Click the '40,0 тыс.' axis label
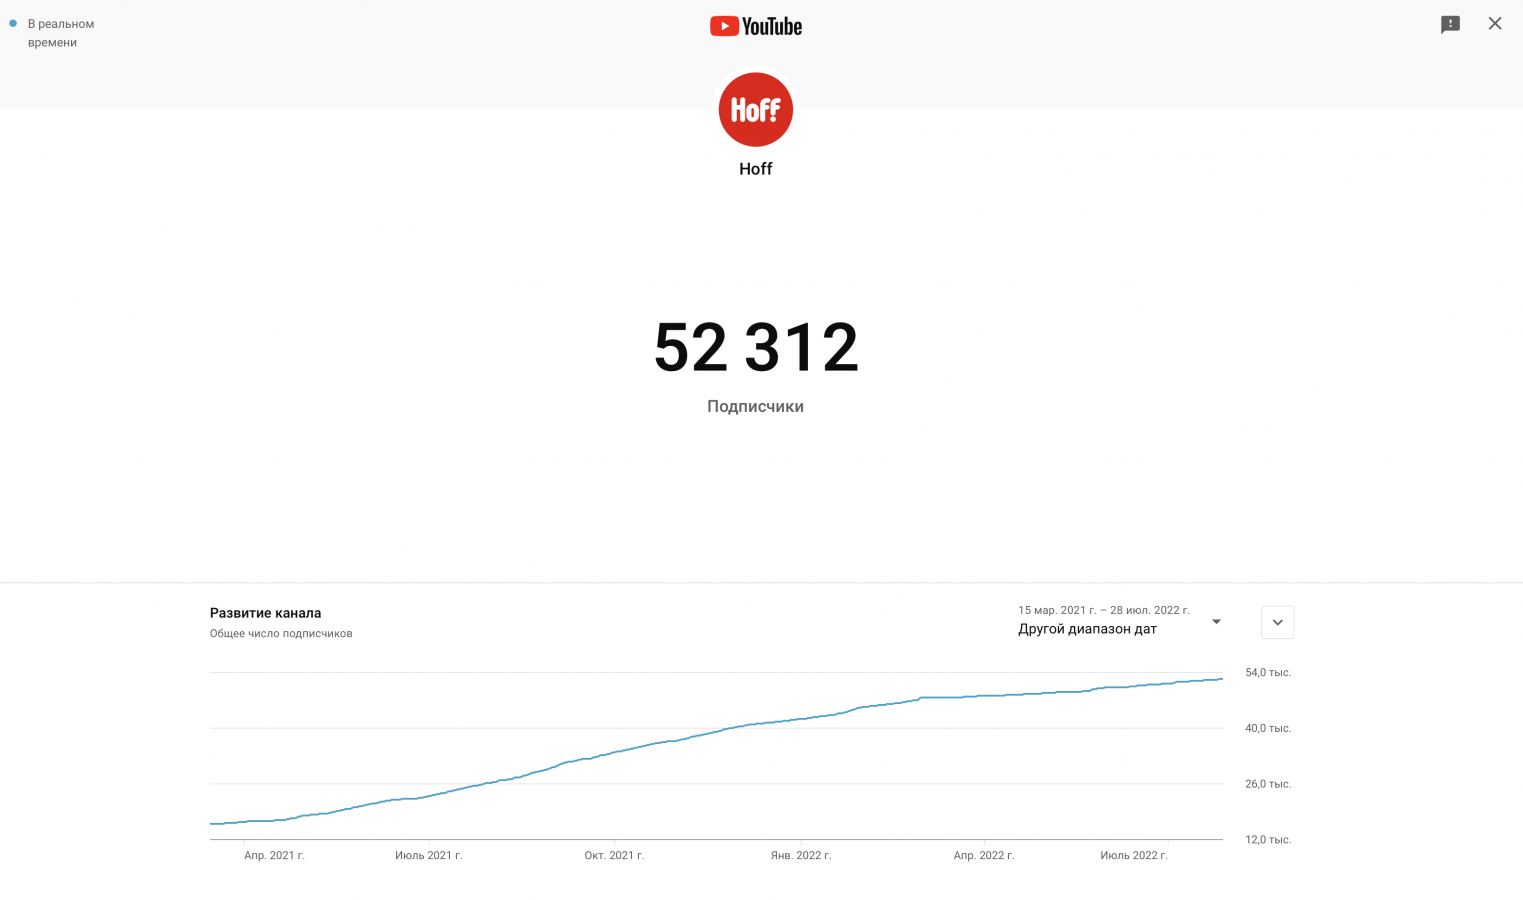Screen dimensions: 1523x900 (x=1268, y=728)
